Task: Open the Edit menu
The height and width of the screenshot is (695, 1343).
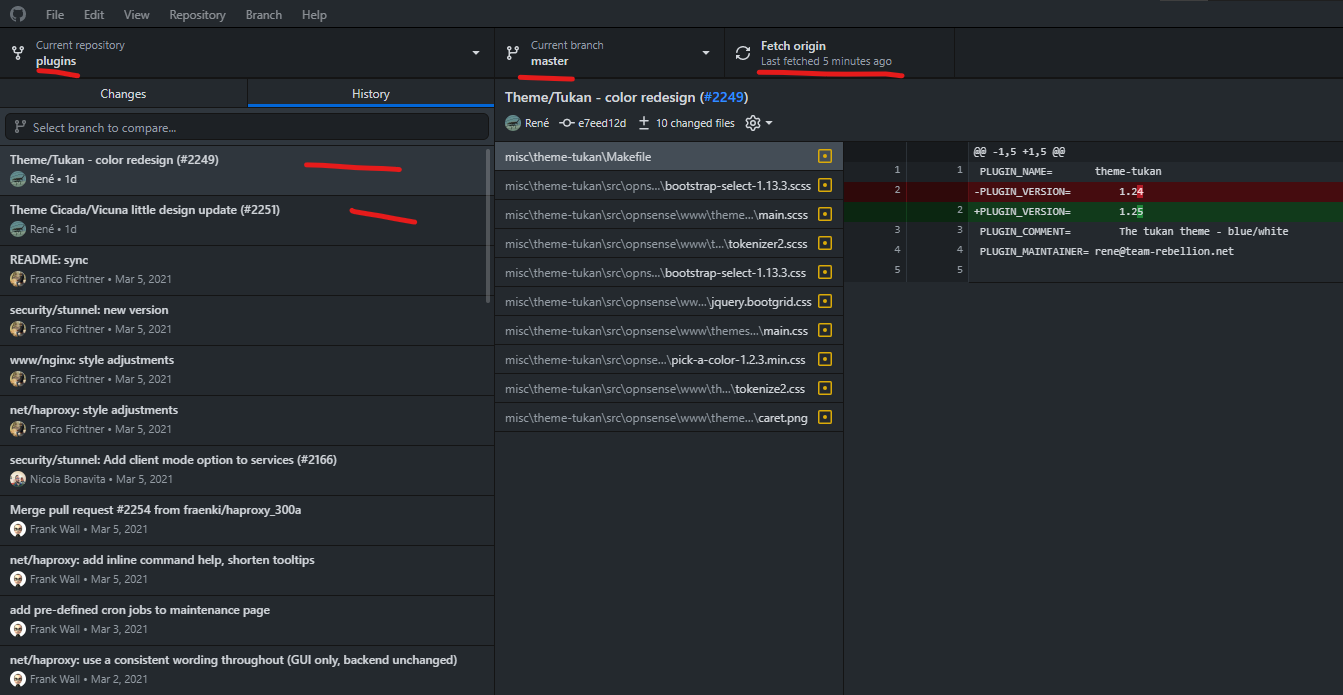Action: click(x=94, y=15)
